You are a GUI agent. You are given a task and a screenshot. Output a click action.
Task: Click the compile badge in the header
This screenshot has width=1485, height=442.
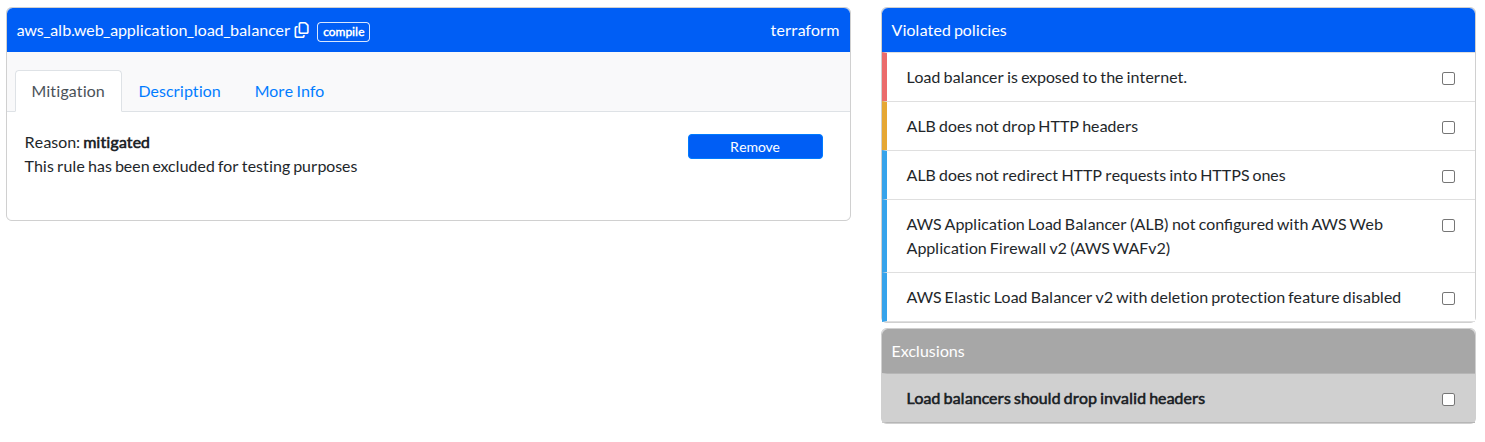[x=343, y=32]
